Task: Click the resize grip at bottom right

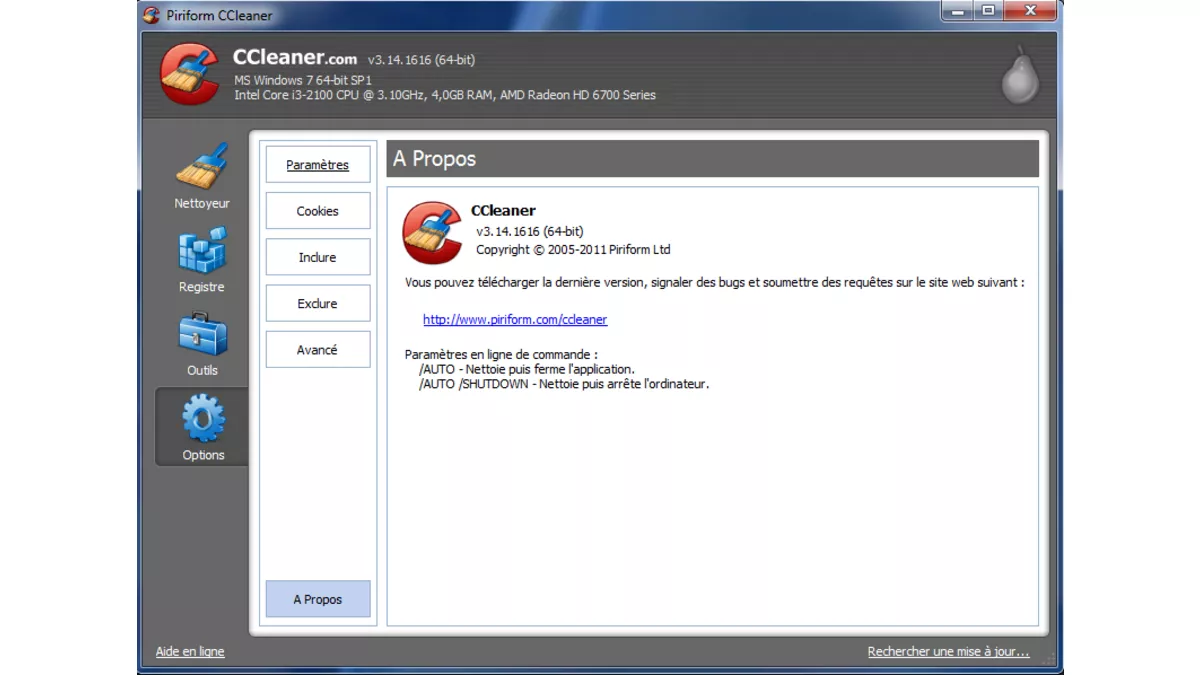Action: [x=1050, y=660]
